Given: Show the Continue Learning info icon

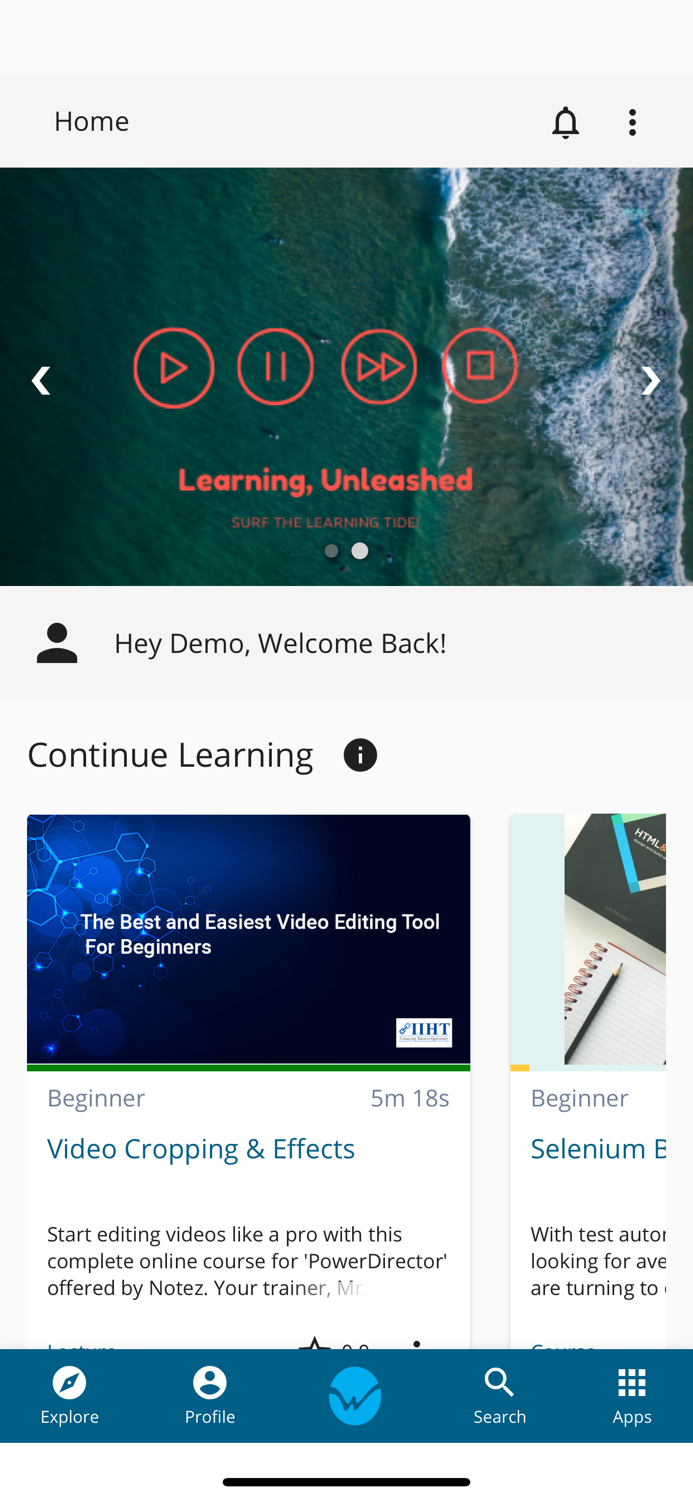Looking at the screenshot, I should coord(360,755).
